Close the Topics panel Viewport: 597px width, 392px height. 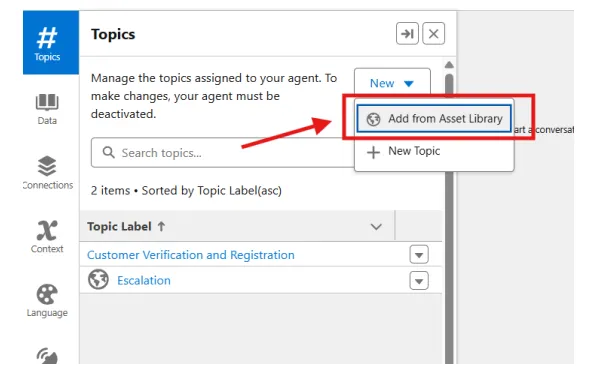(433, 34)
